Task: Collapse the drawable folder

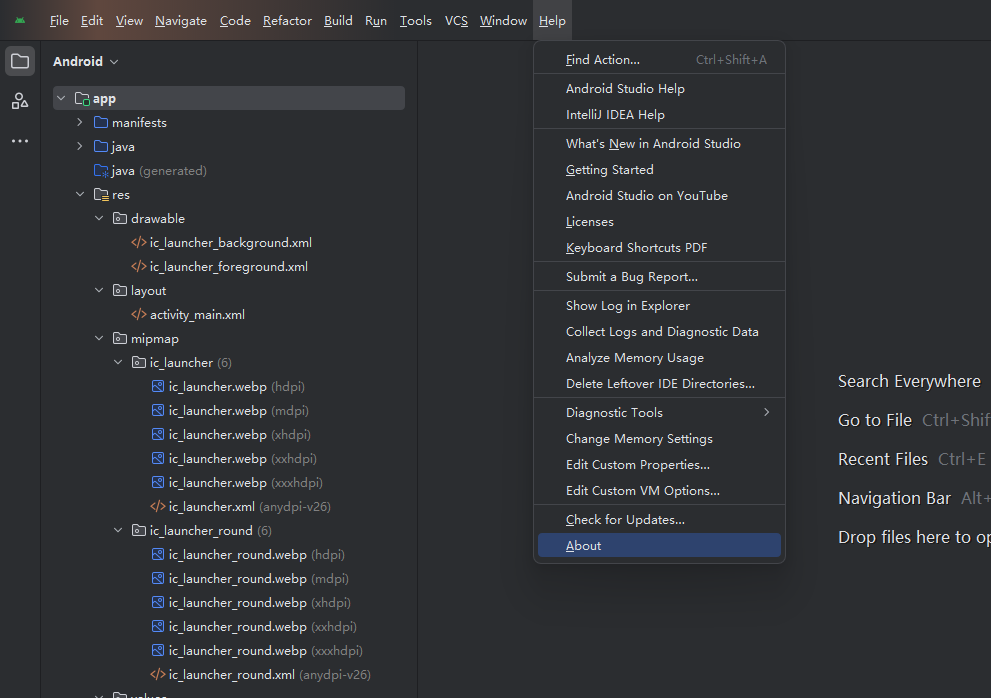Action: pyautogui.click(x=99, y=218)
